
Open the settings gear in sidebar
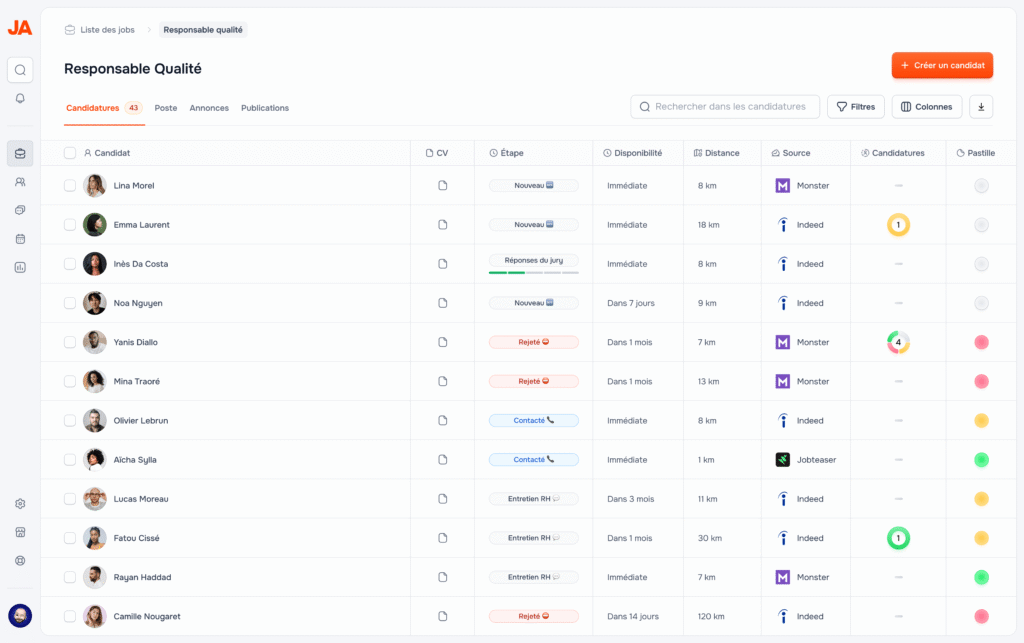click(20, 504)
